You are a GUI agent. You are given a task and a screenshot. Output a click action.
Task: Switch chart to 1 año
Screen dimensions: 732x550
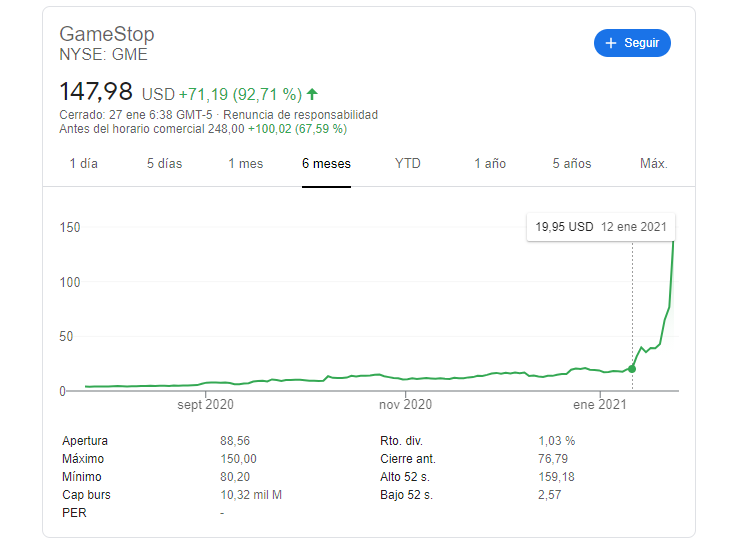click(x=490, y=164)
